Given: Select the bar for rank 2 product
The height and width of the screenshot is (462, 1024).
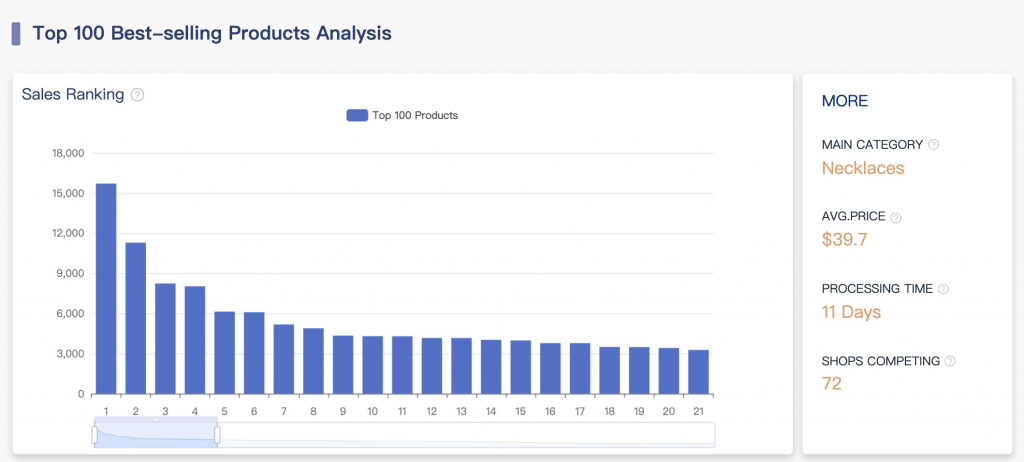Looking at the screenshot, I should [136, 318].
